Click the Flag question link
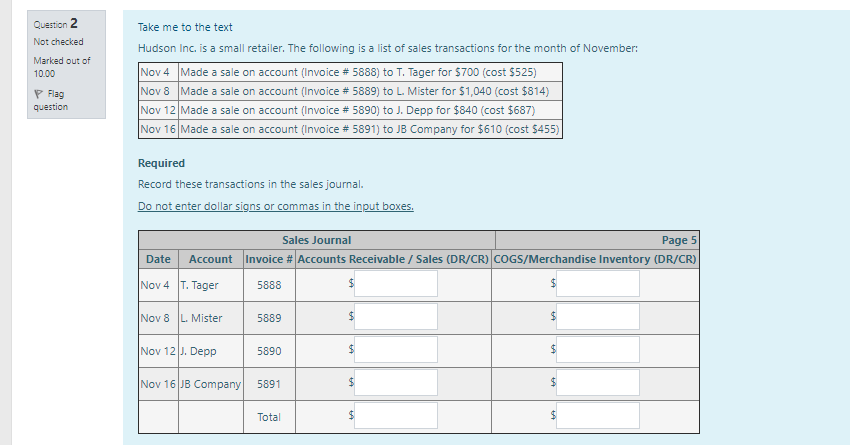The image size is (850, 445). pos(50,100)
